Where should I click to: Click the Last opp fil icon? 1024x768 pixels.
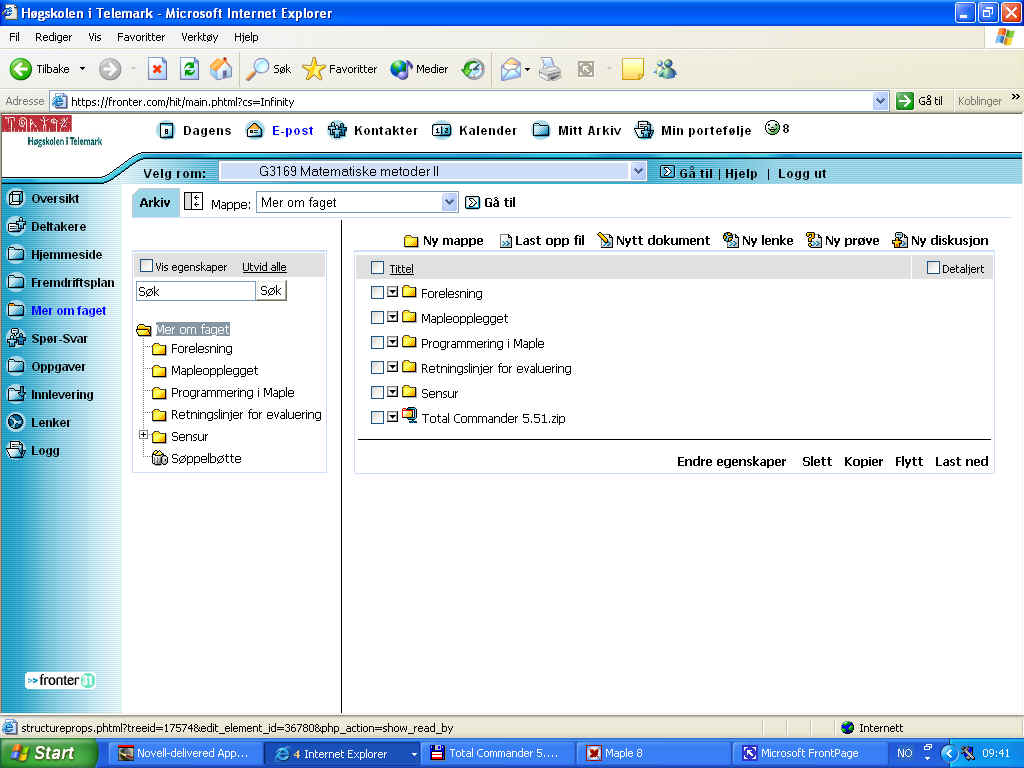pyautogui.click(x=505, y=241)
